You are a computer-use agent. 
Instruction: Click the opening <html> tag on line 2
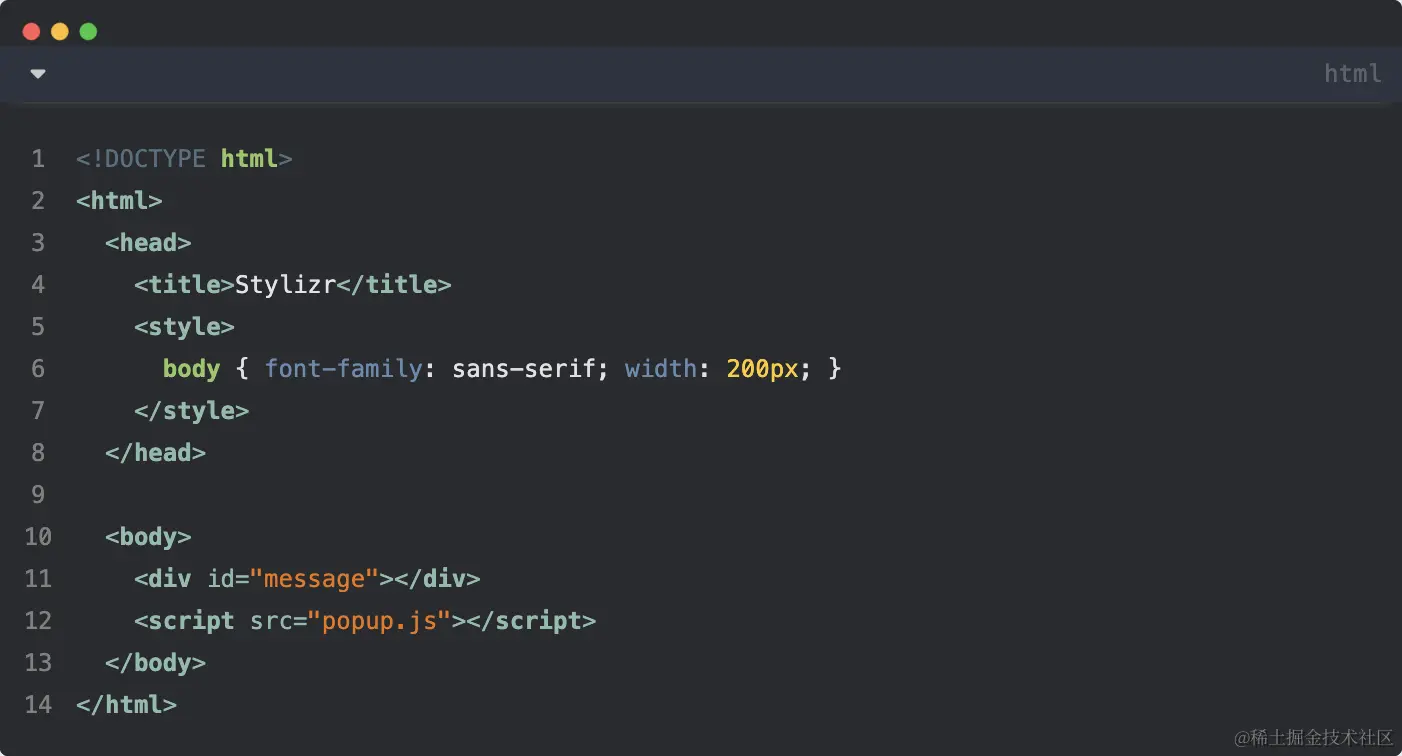point(119,201)
